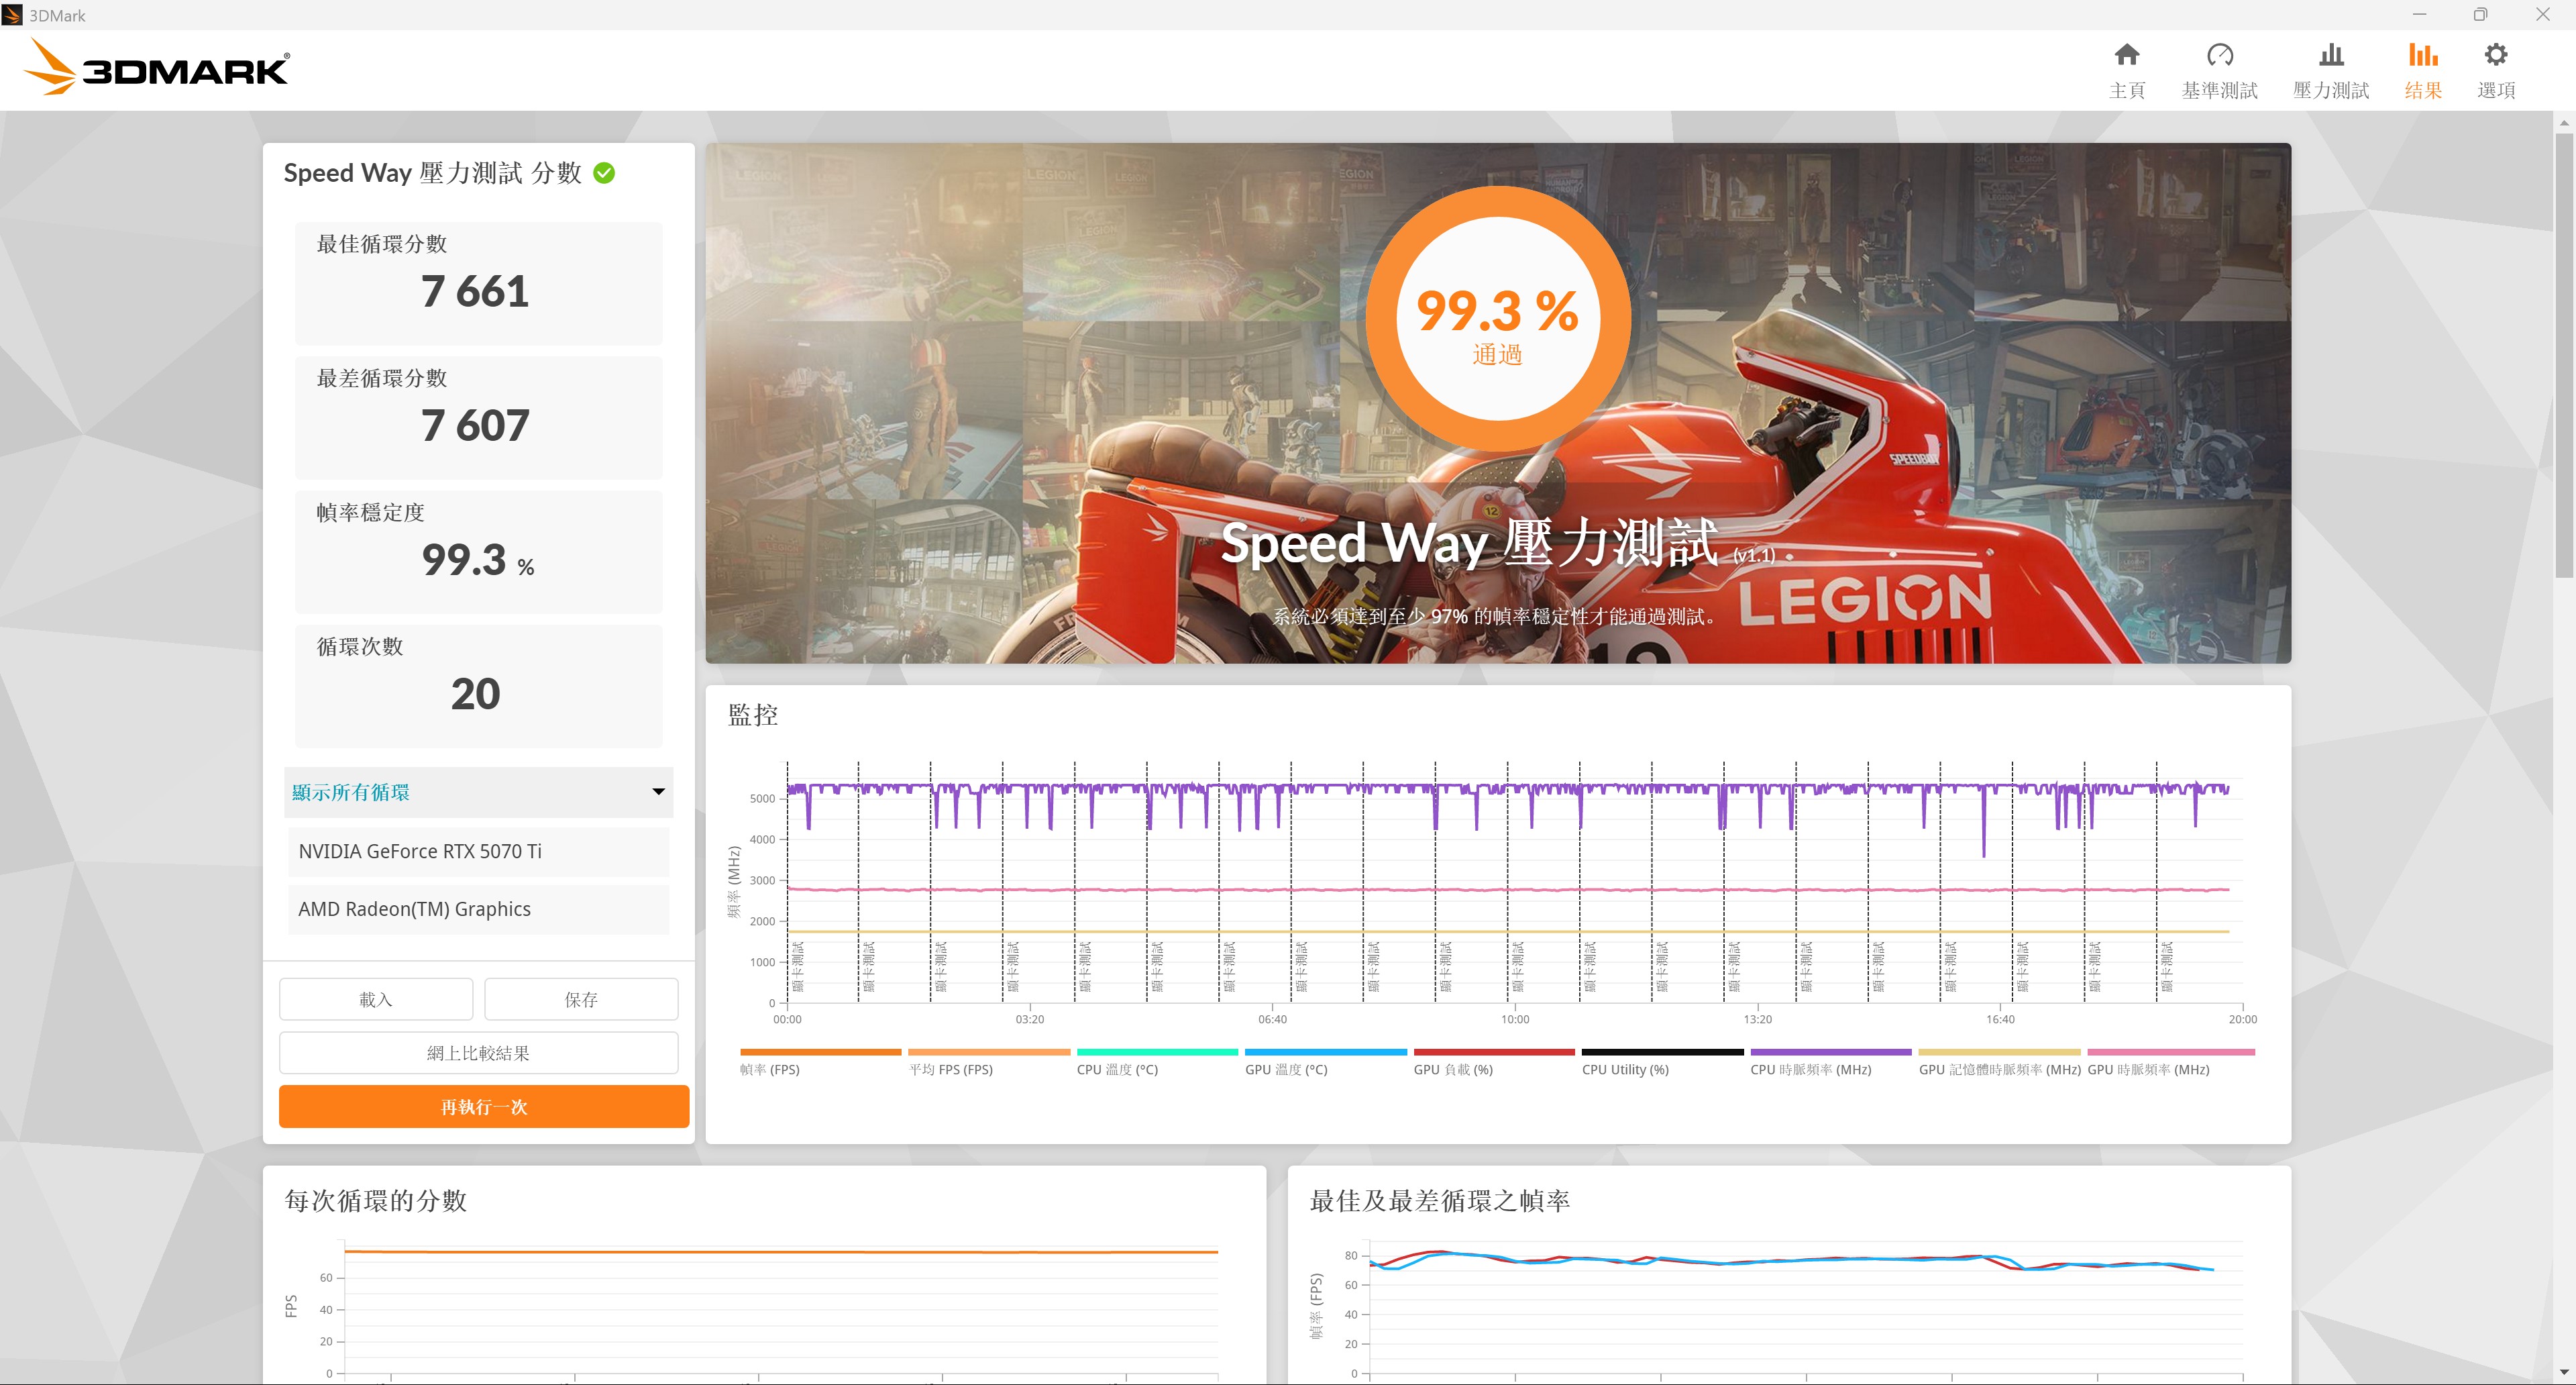The image size is (2576, 1385).
Task: Click the 載入 load button
Action: coord(375,999)
